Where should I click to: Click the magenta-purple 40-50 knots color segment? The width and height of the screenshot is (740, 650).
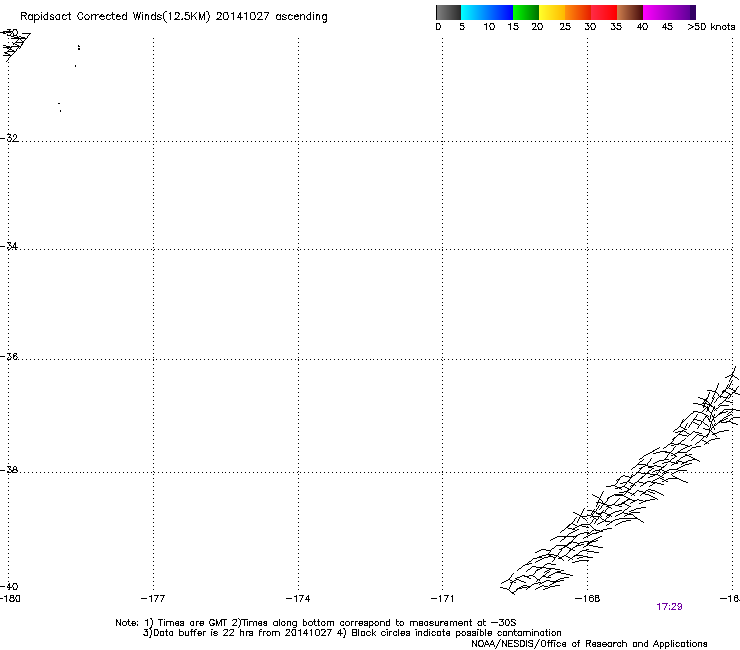click(x=669, y=12)
